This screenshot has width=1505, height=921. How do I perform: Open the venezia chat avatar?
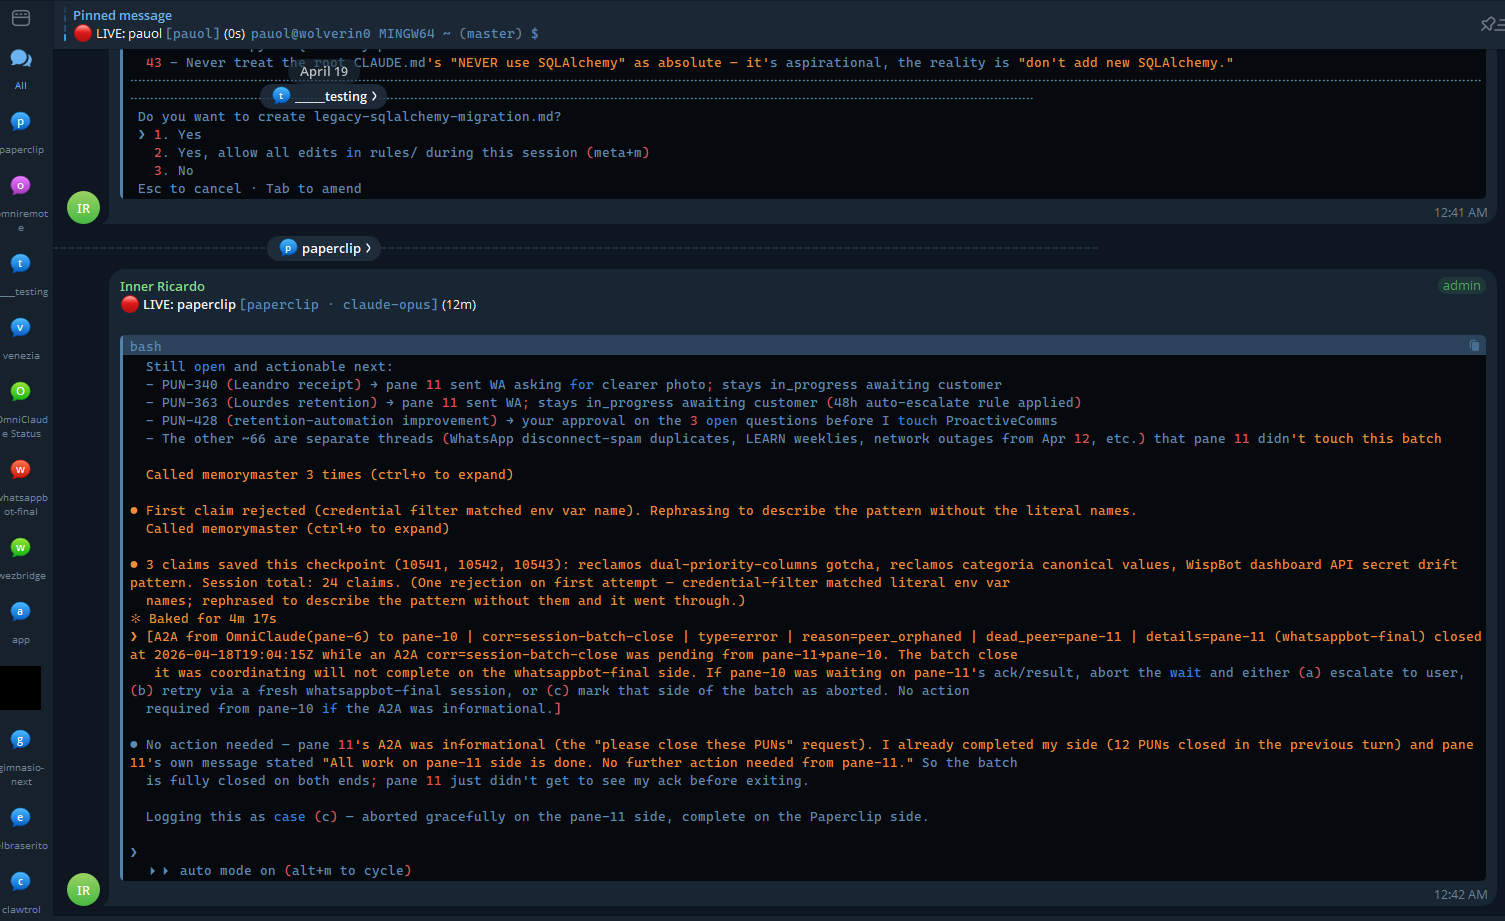click(21, 327)
